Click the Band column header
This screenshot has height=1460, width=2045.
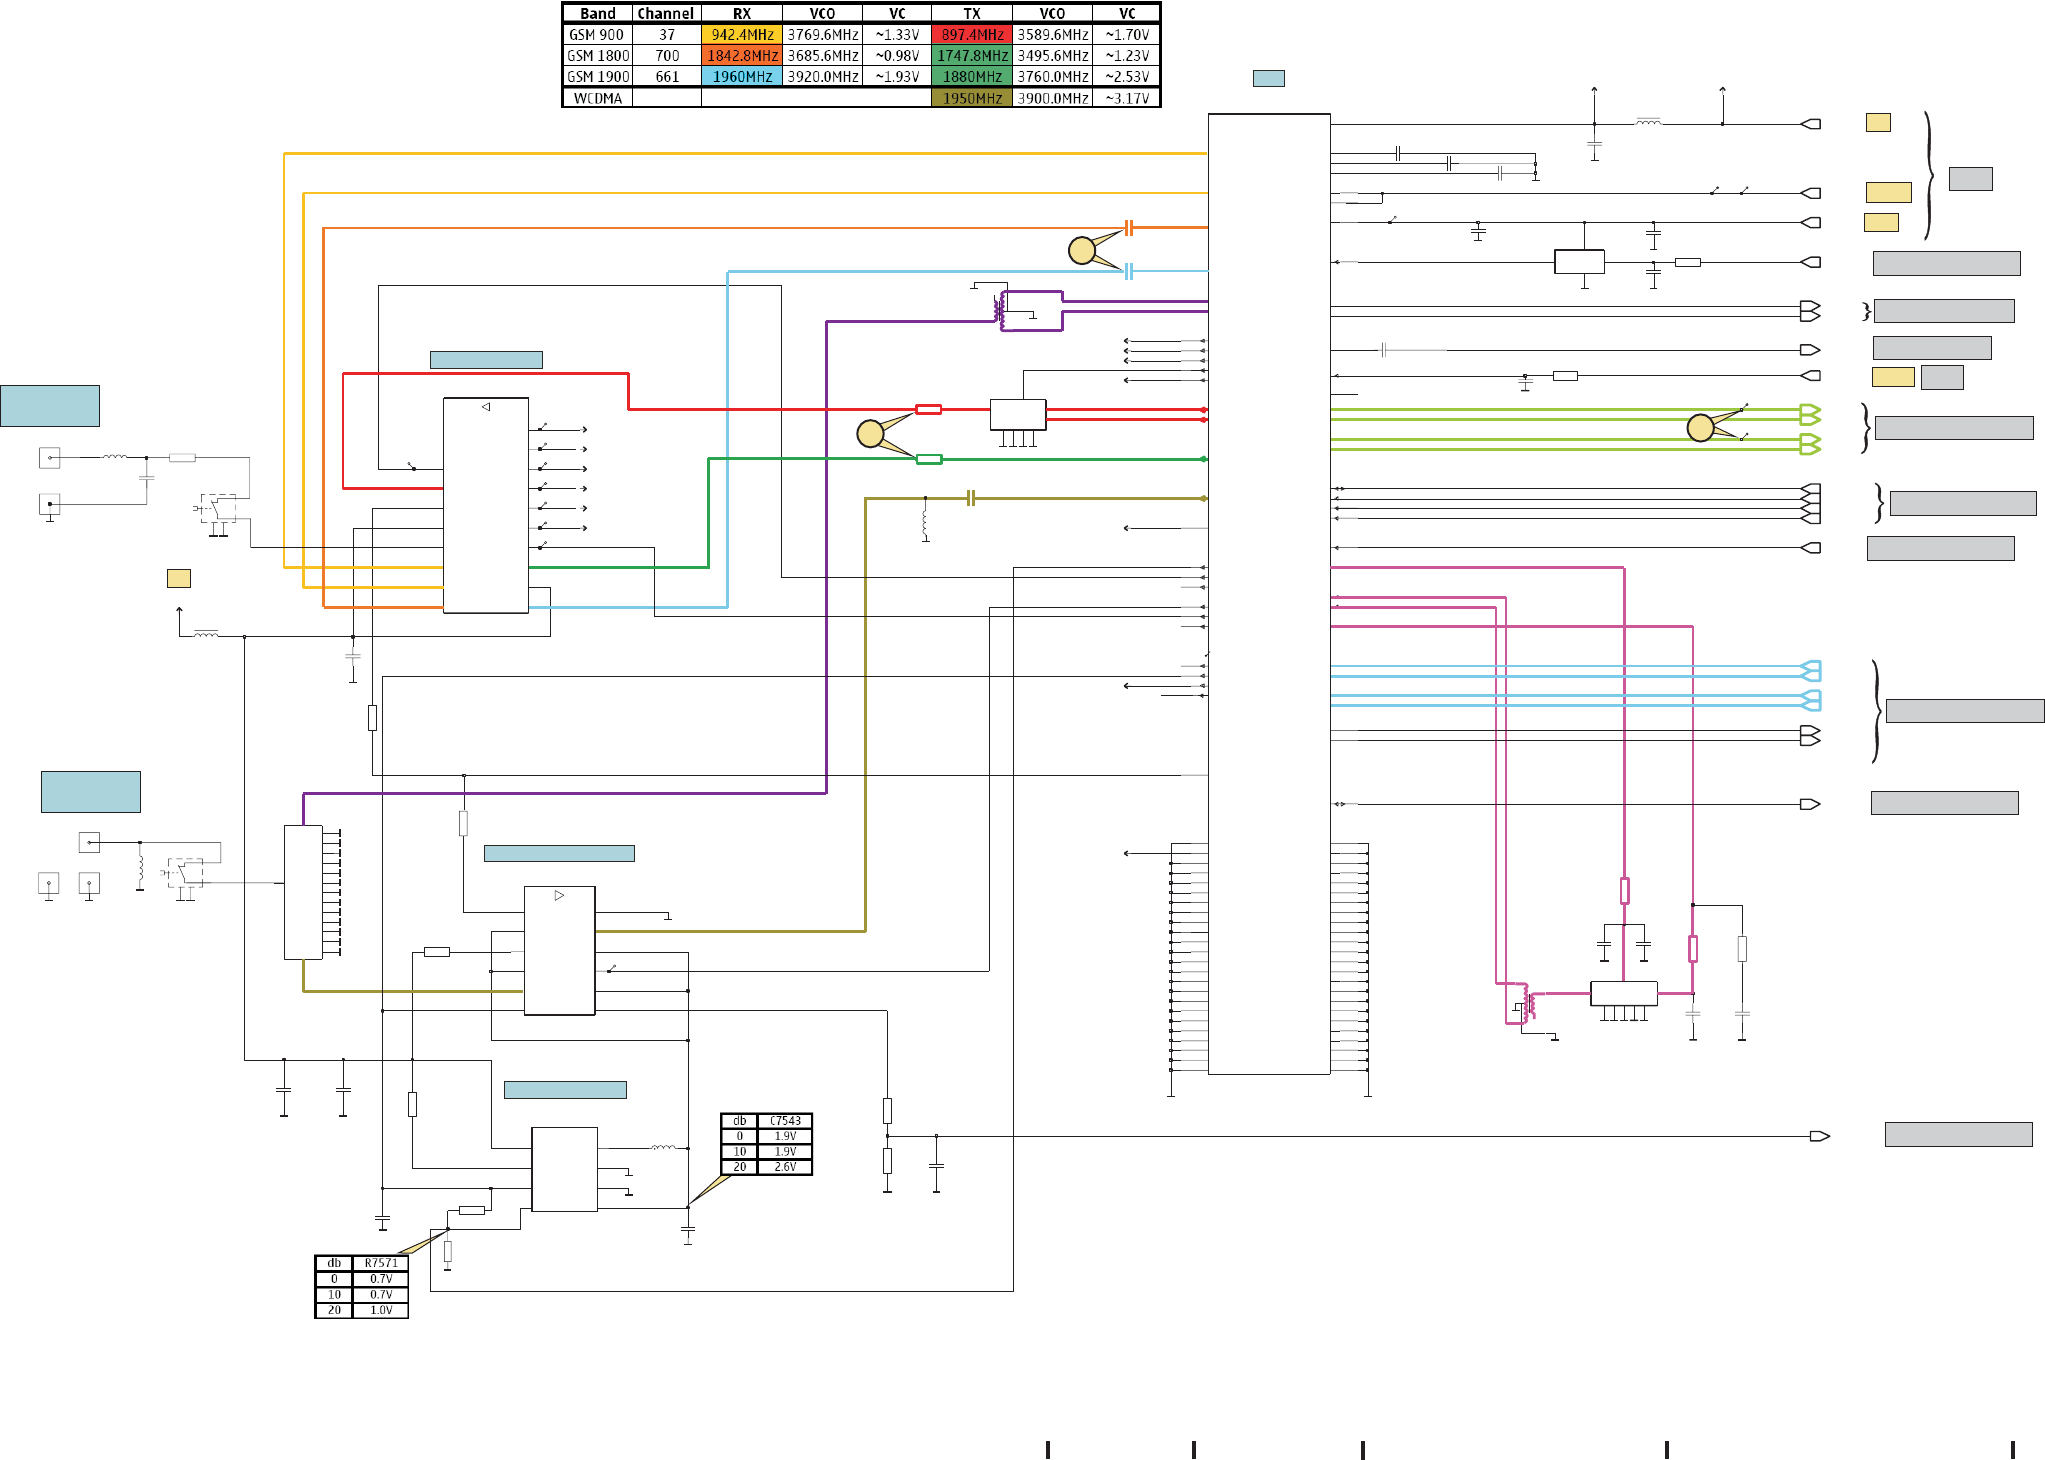(x=598, y=14)
